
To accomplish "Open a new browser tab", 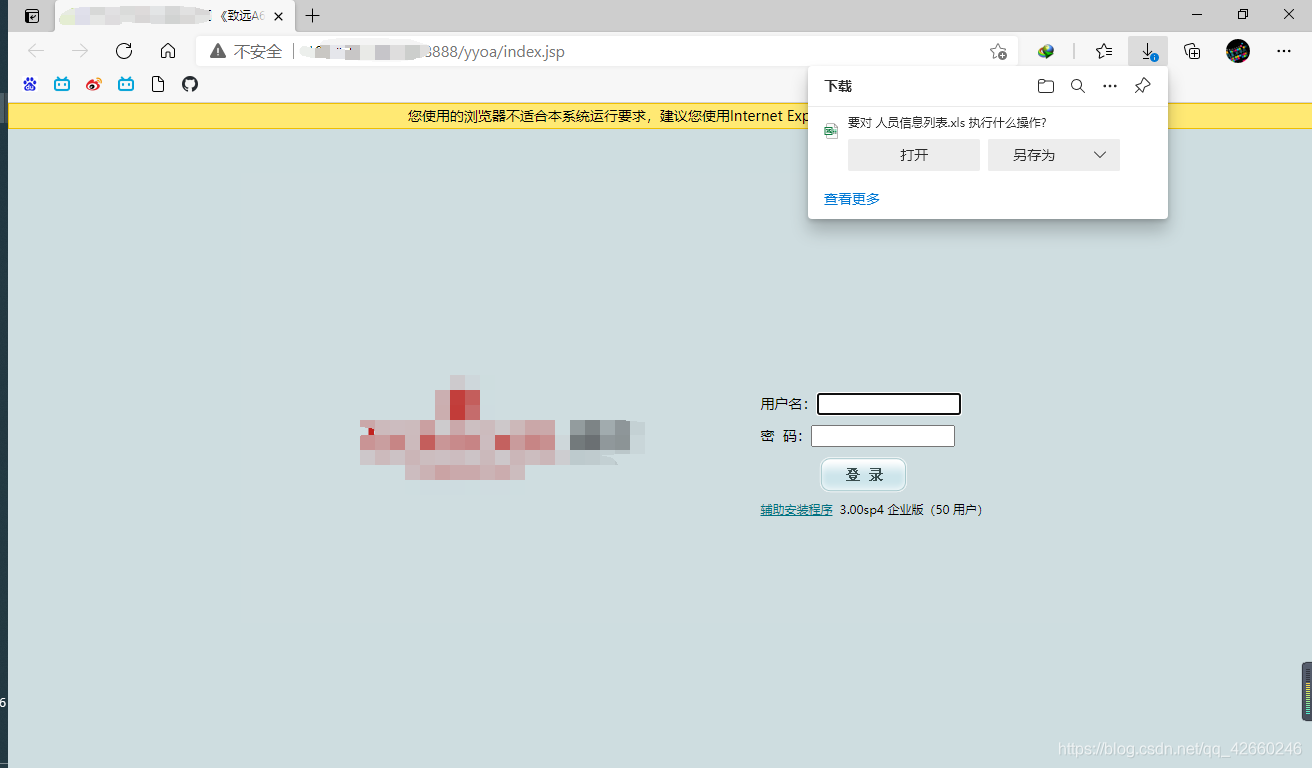I will (x=313, y=16).
